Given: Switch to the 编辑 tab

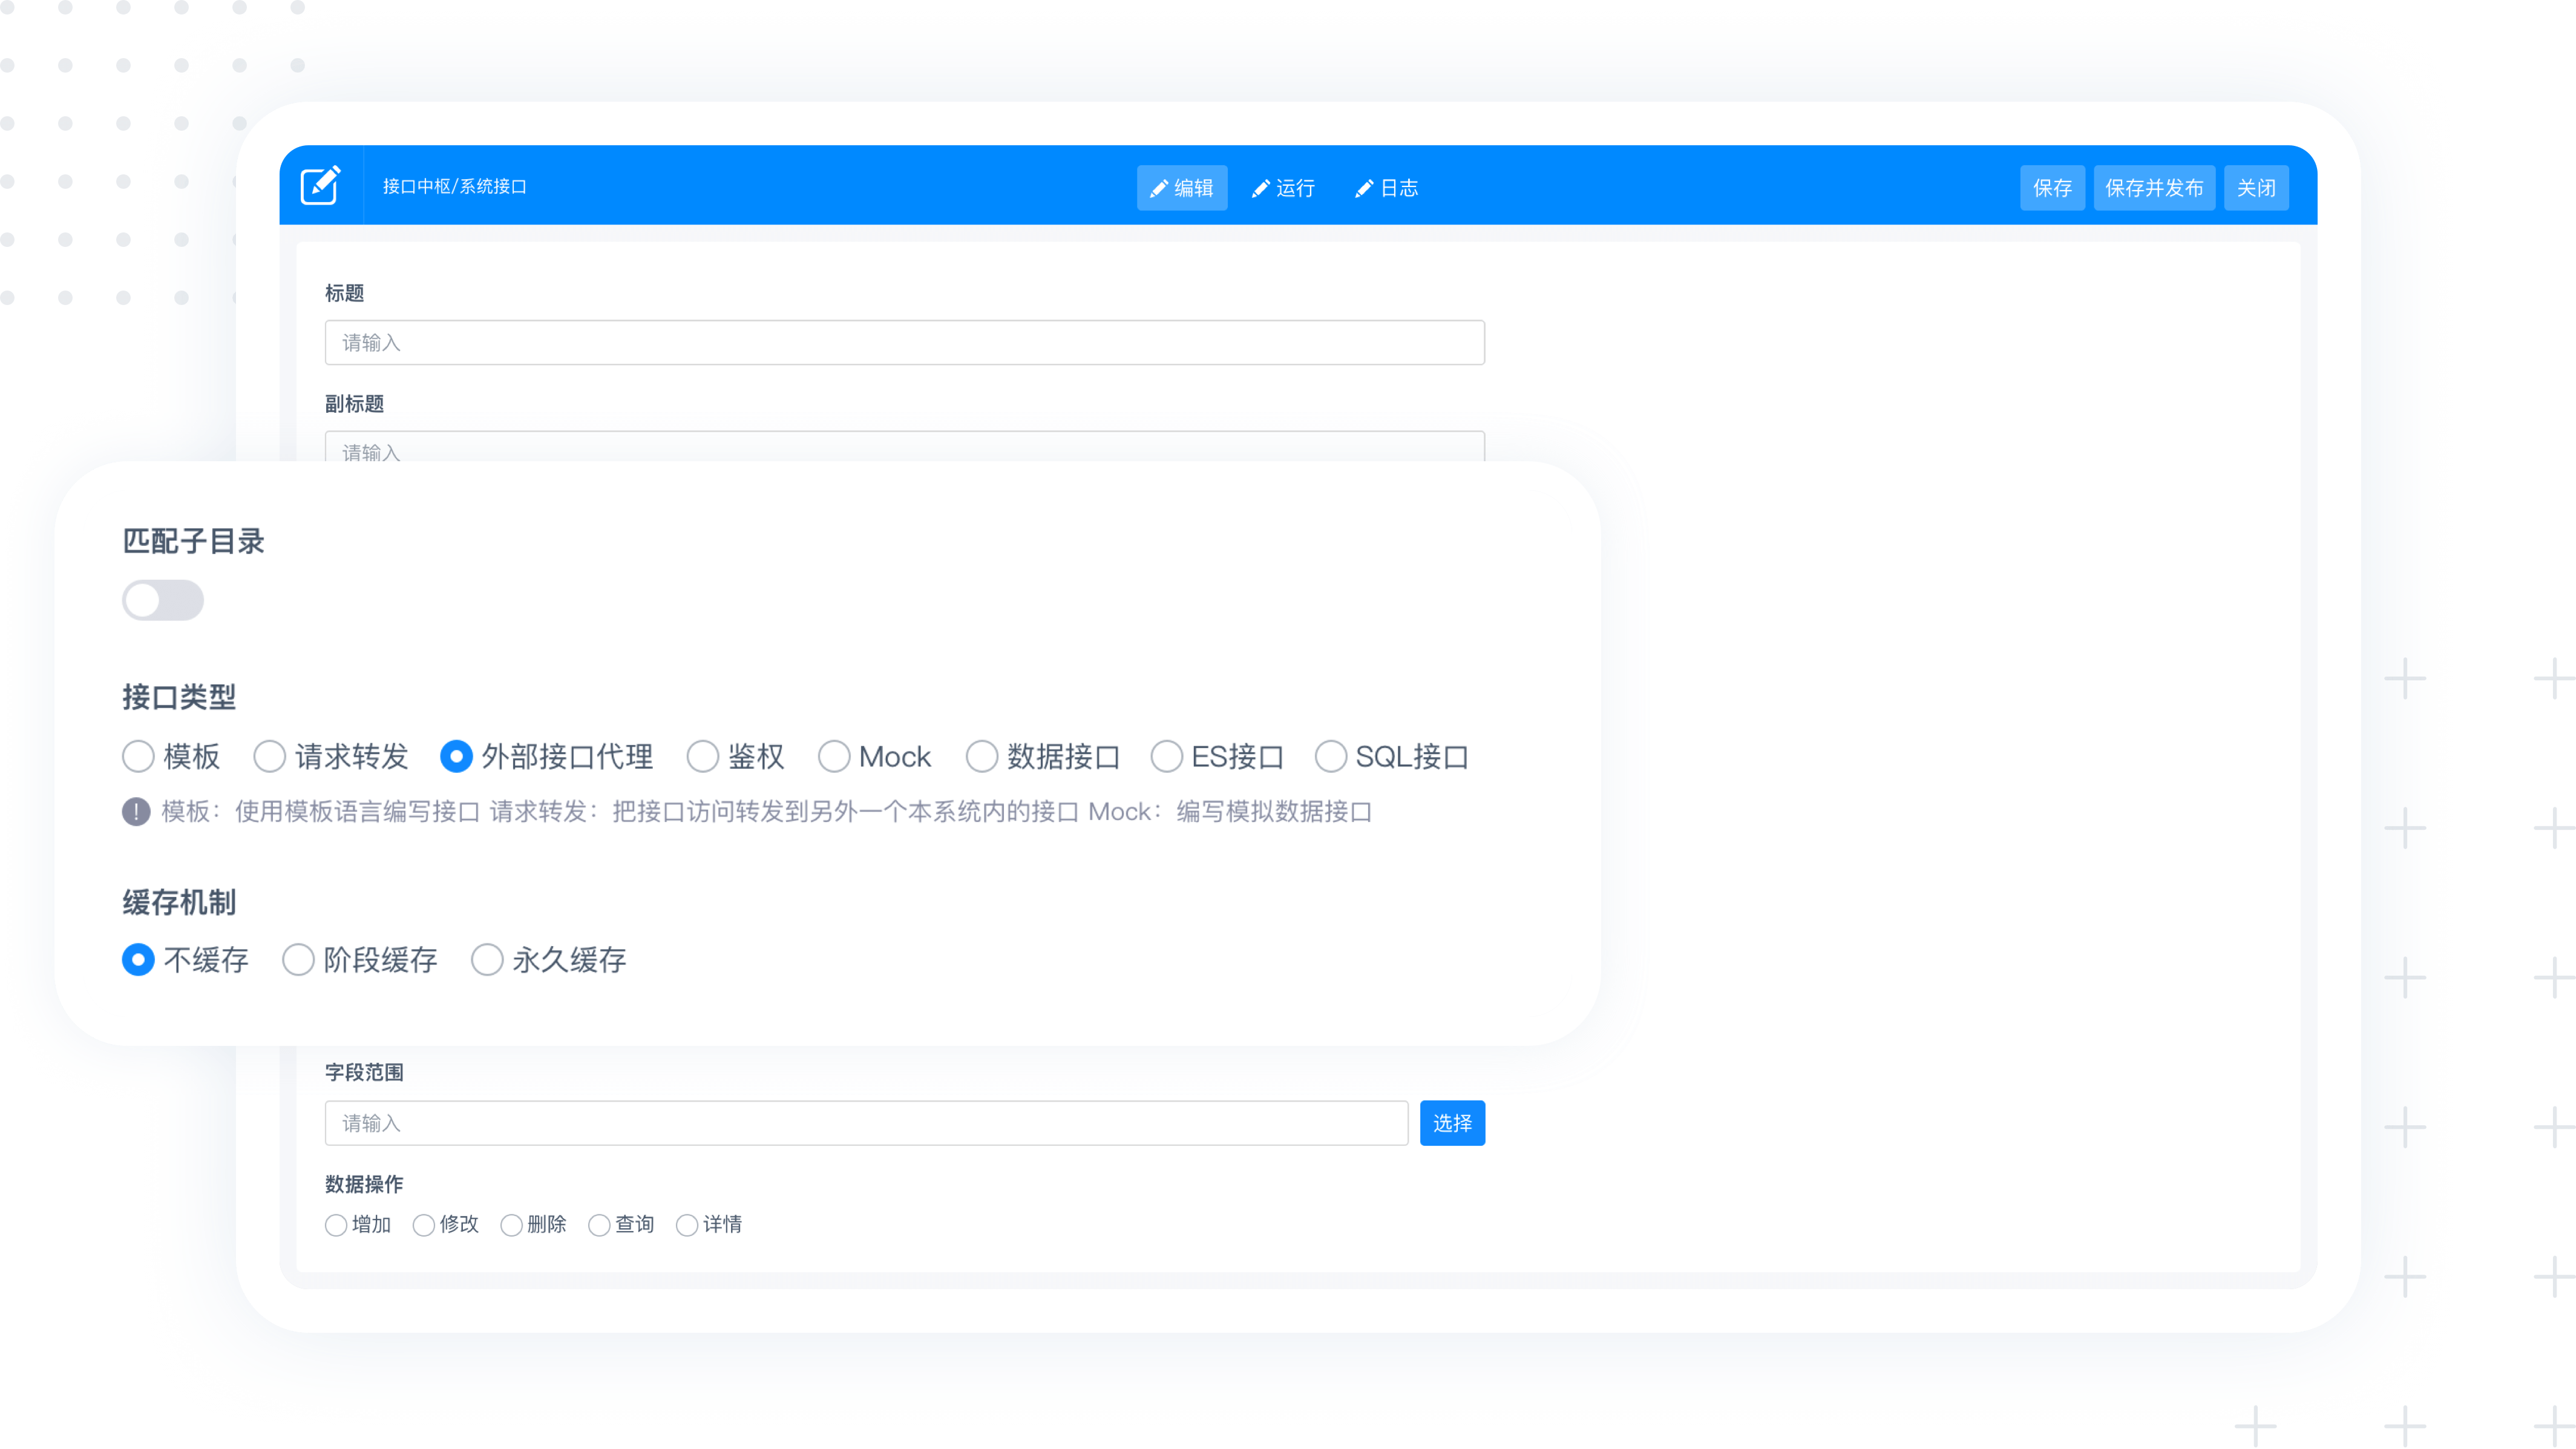Looking at the screenshot, I should (x=1181, y=188).
